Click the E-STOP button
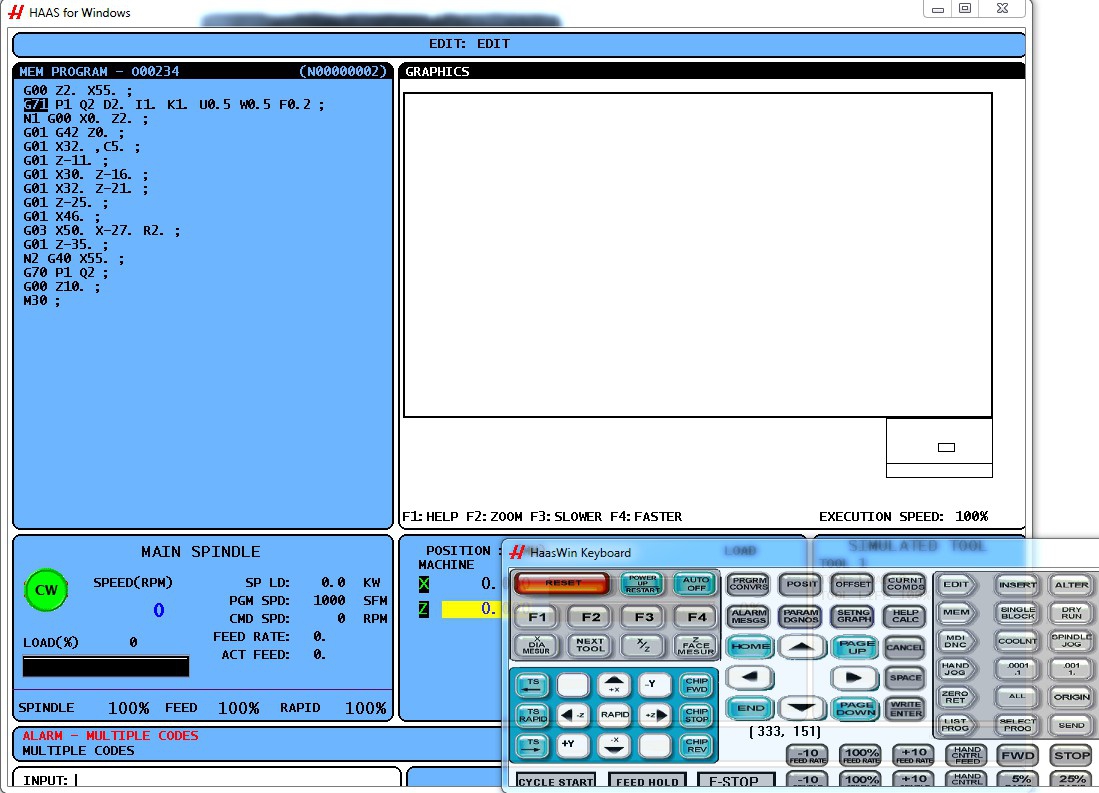The width and height of the screenshot is (1099, 793). 736,781
